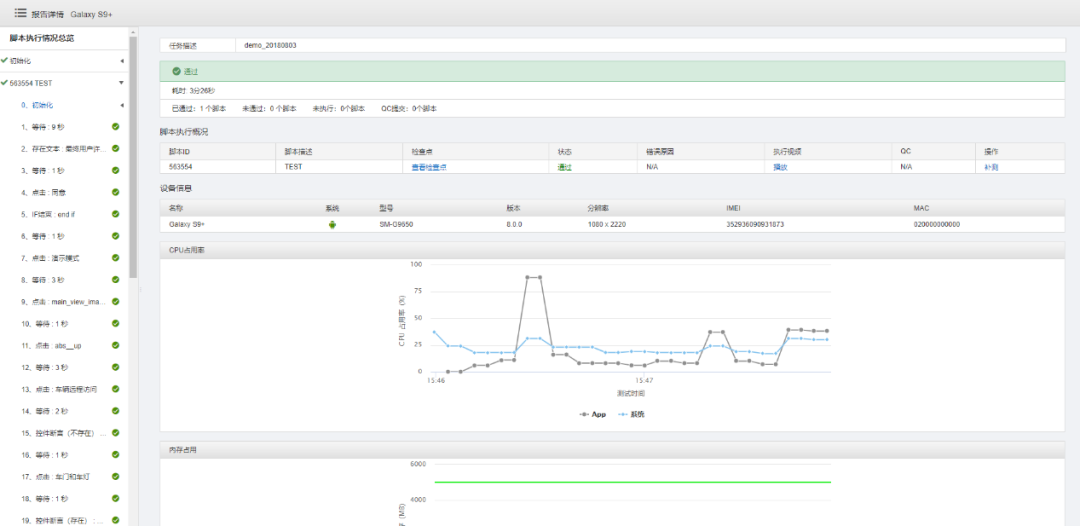This screenshot has height=526, width=1080.
Task: Click the 报告详情 header title
Action: pyautogui.click(x=48, y=13)
